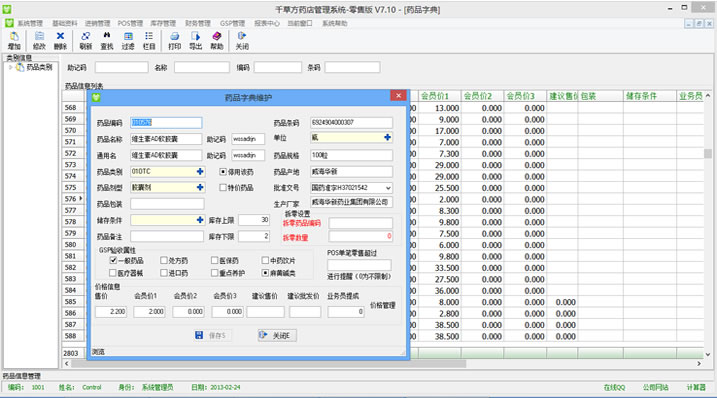Click 计算器 in the status bar
The image size is (717, 398).
click(696, 387)
